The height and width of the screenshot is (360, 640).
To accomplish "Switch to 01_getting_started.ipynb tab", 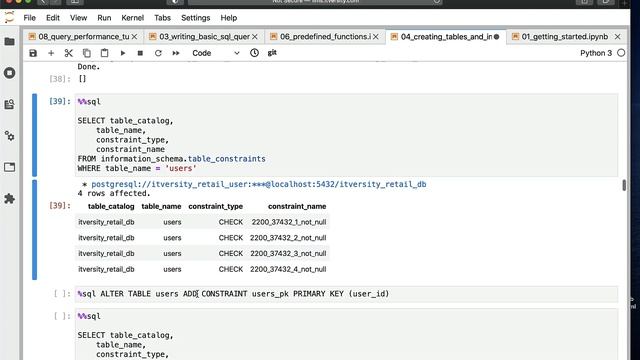I will [565, 37].
